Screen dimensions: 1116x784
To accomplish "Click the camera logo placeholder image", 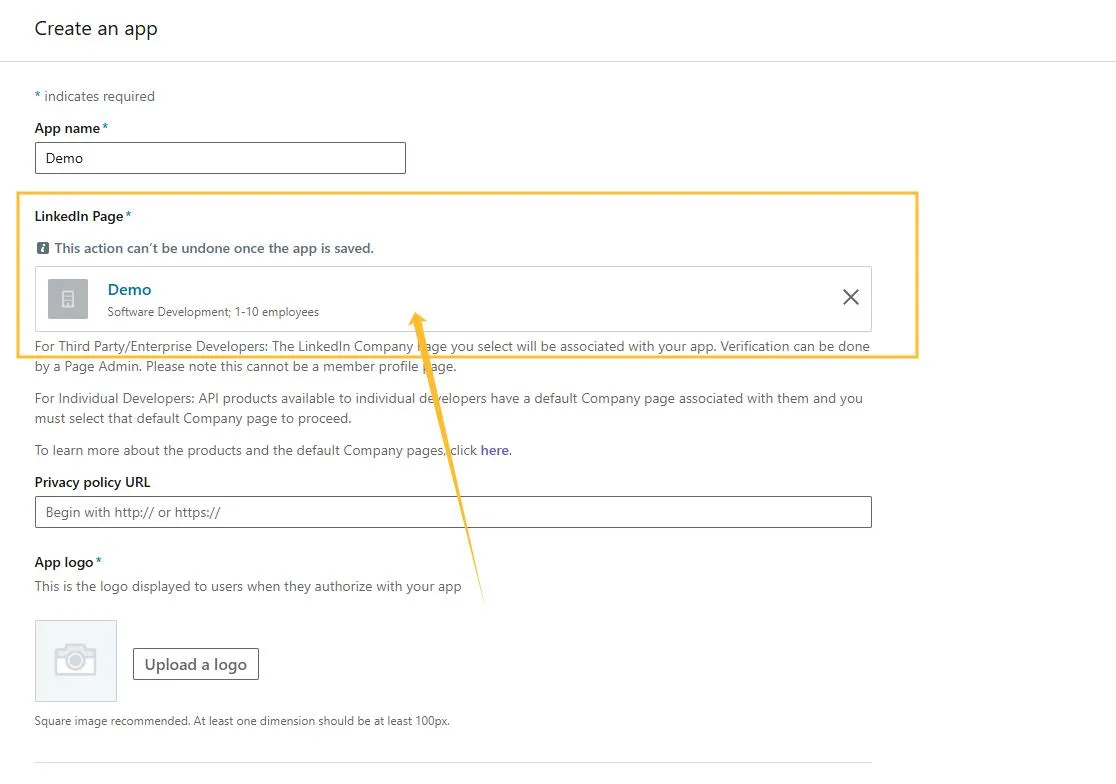I will pos(76,660).
